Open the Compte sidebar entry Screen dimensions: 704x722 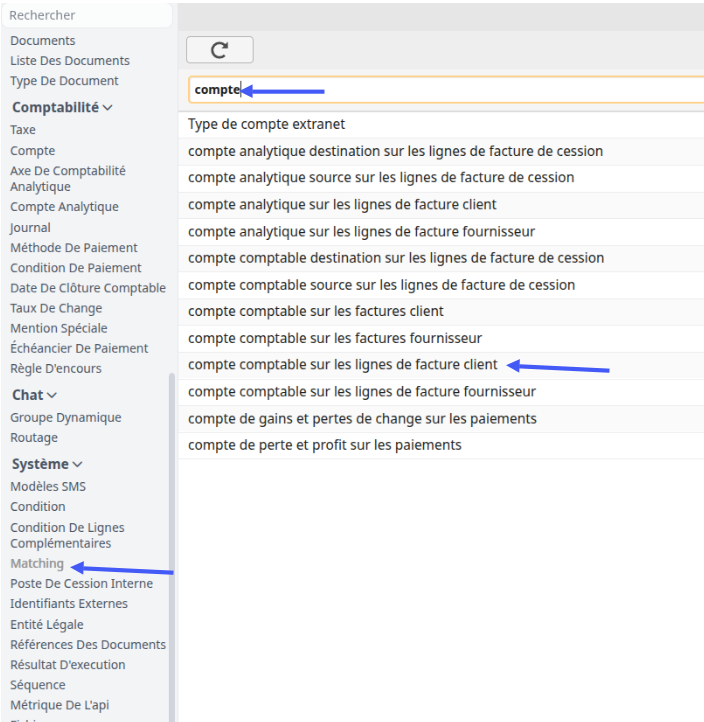click(x=33, y=151)
